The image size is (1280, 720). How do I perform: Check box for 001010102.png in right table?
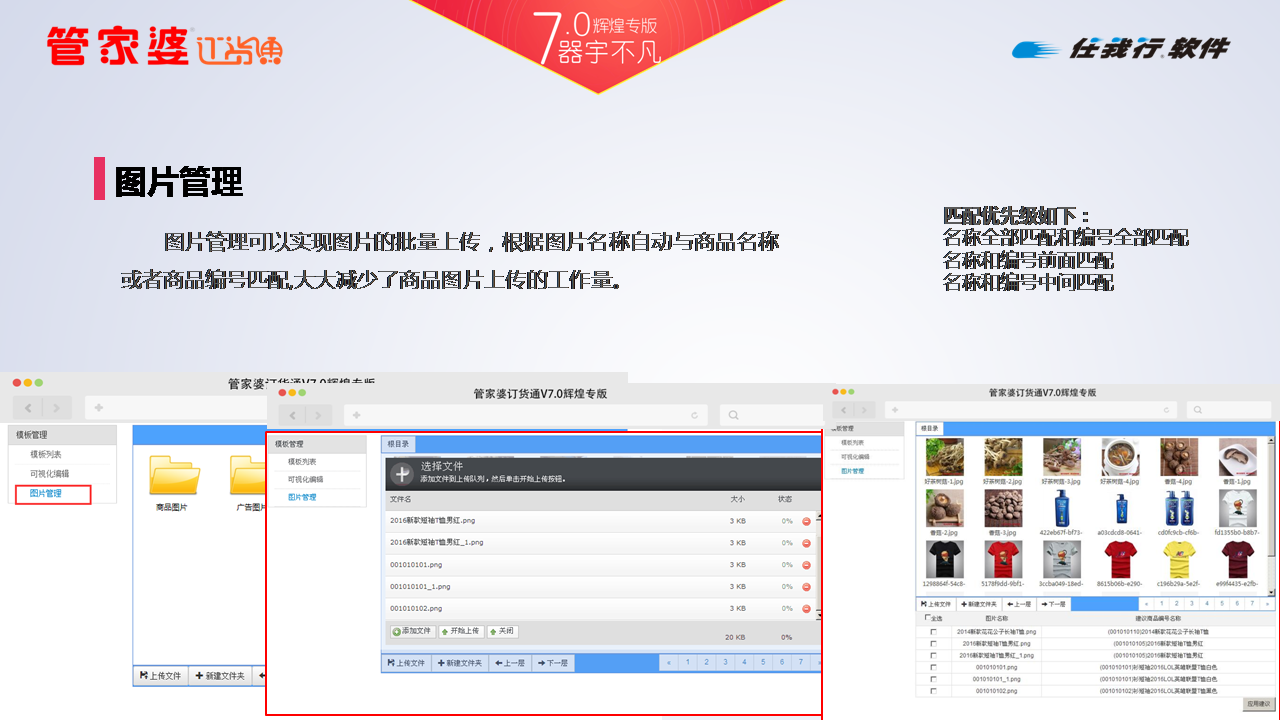tap(934, 691)
